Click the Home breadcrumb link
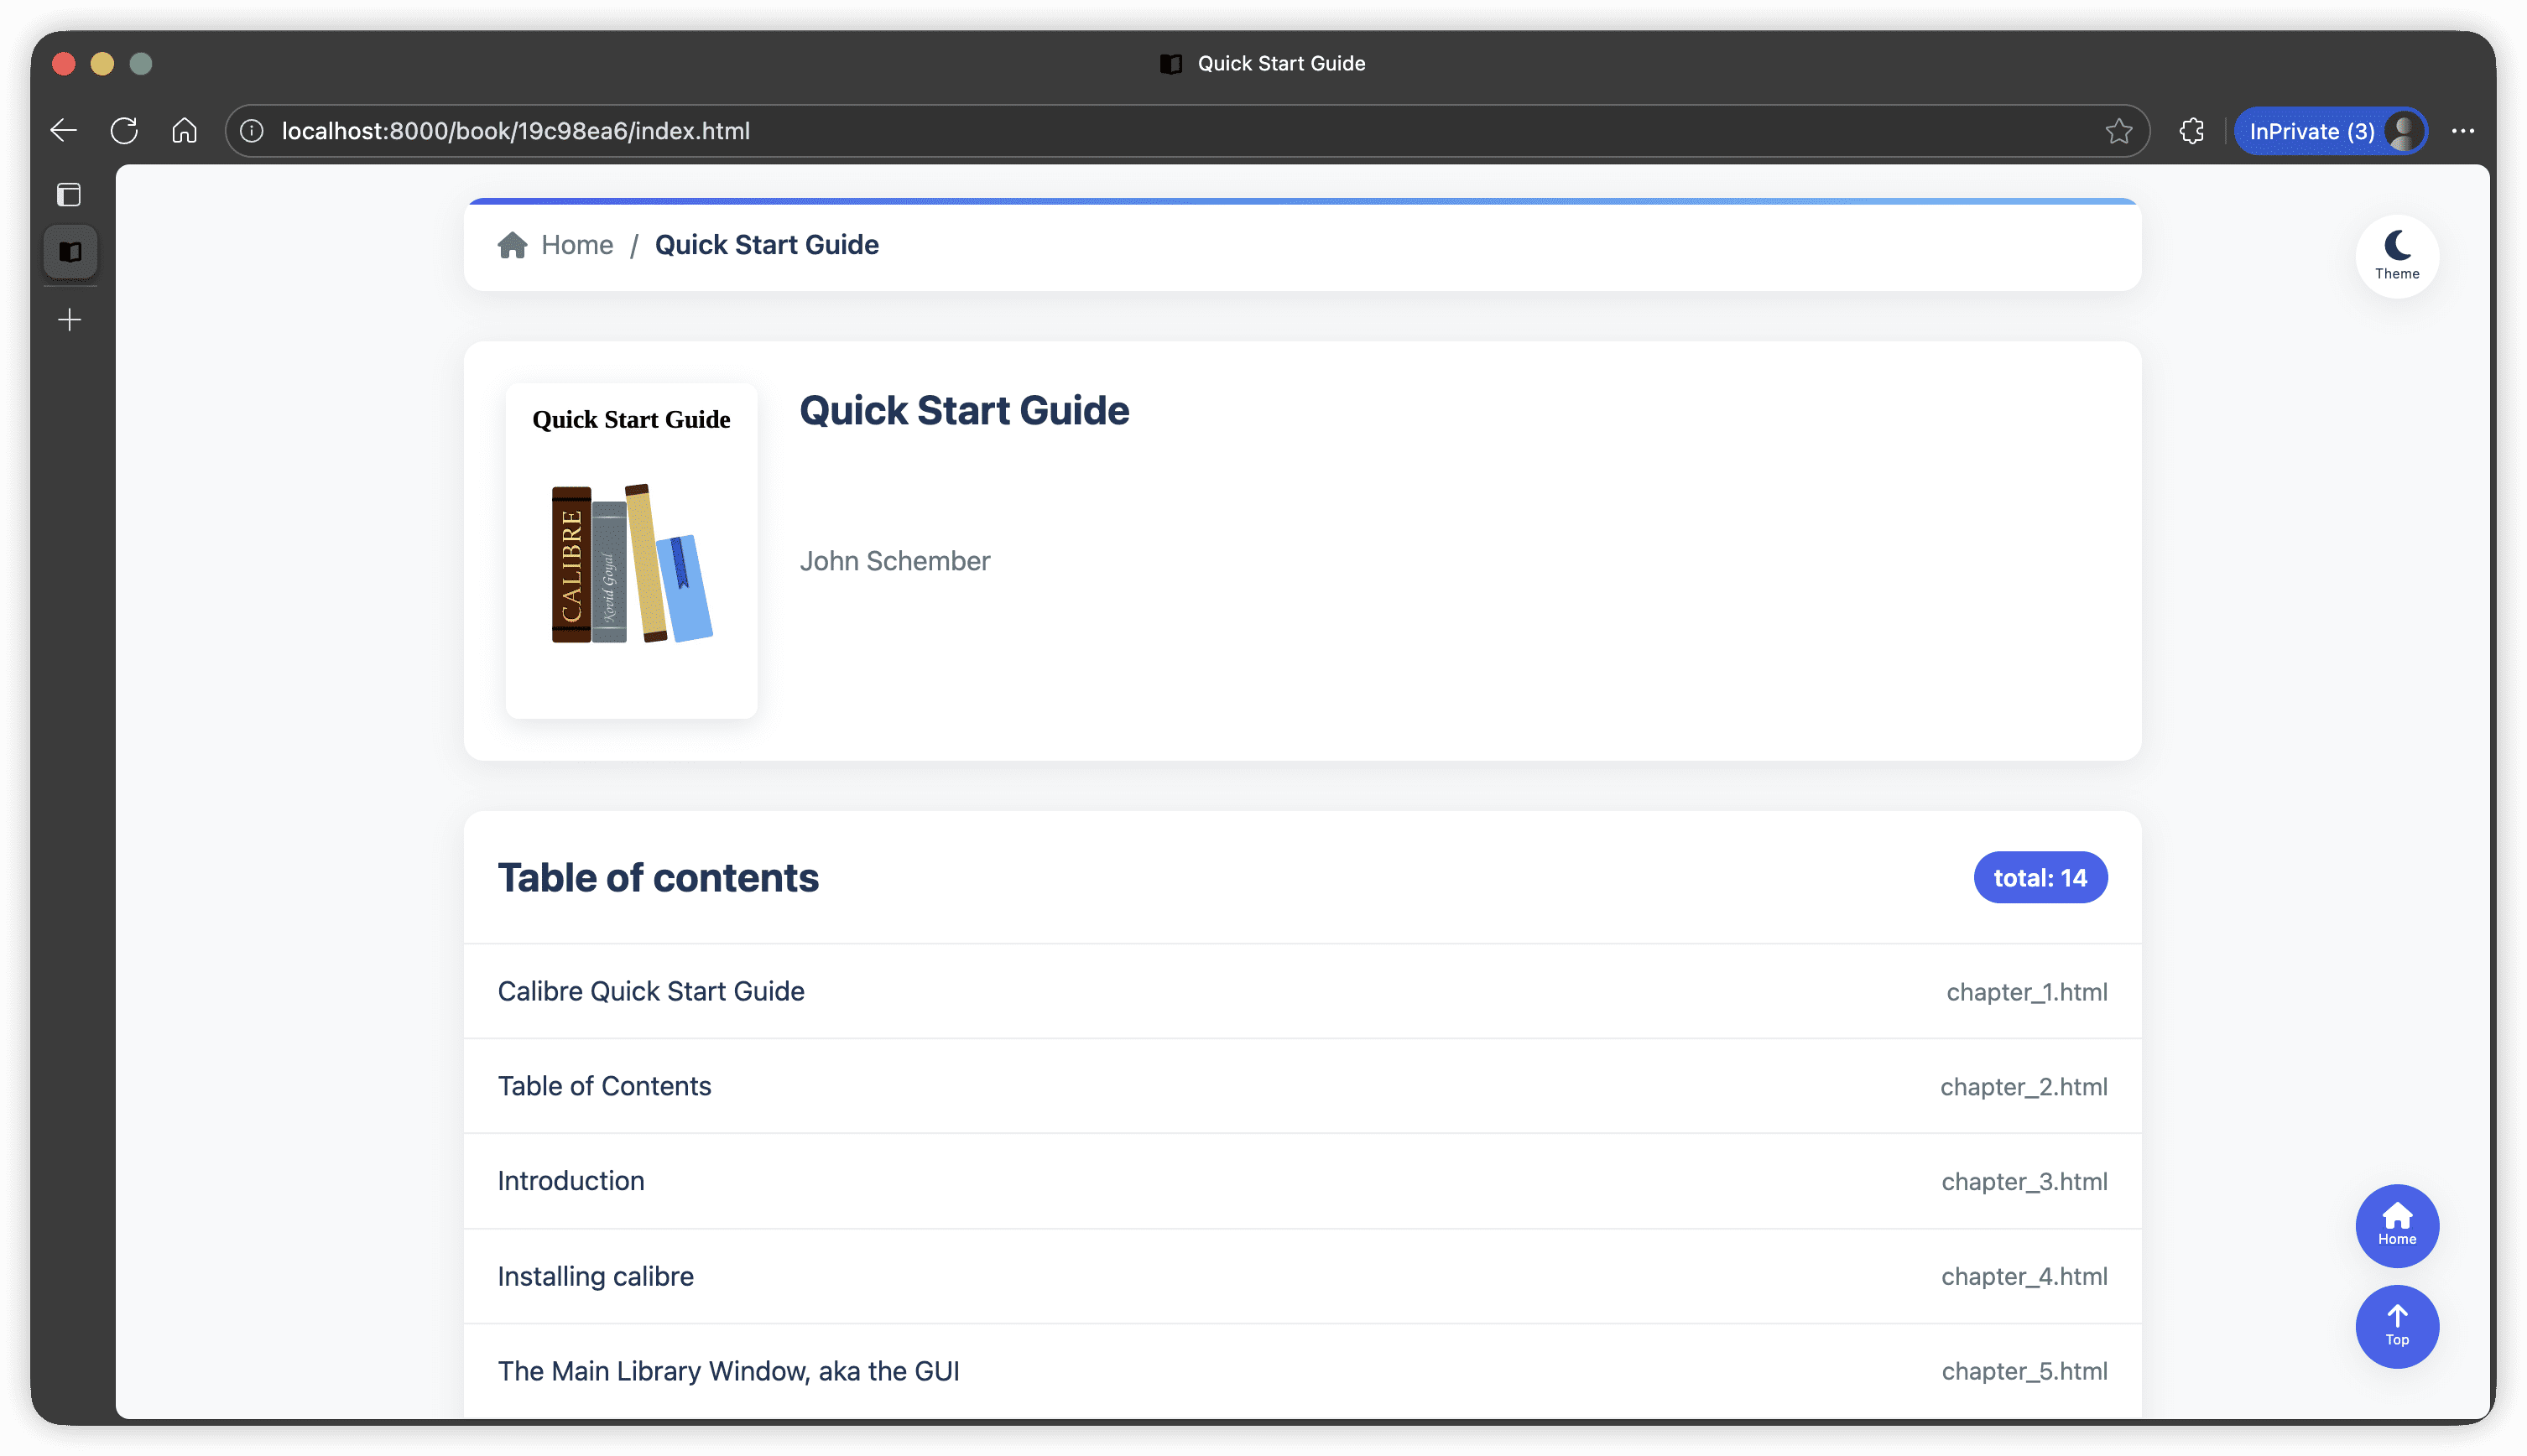Screen dimensions: 2527x1456 point(577,245)
